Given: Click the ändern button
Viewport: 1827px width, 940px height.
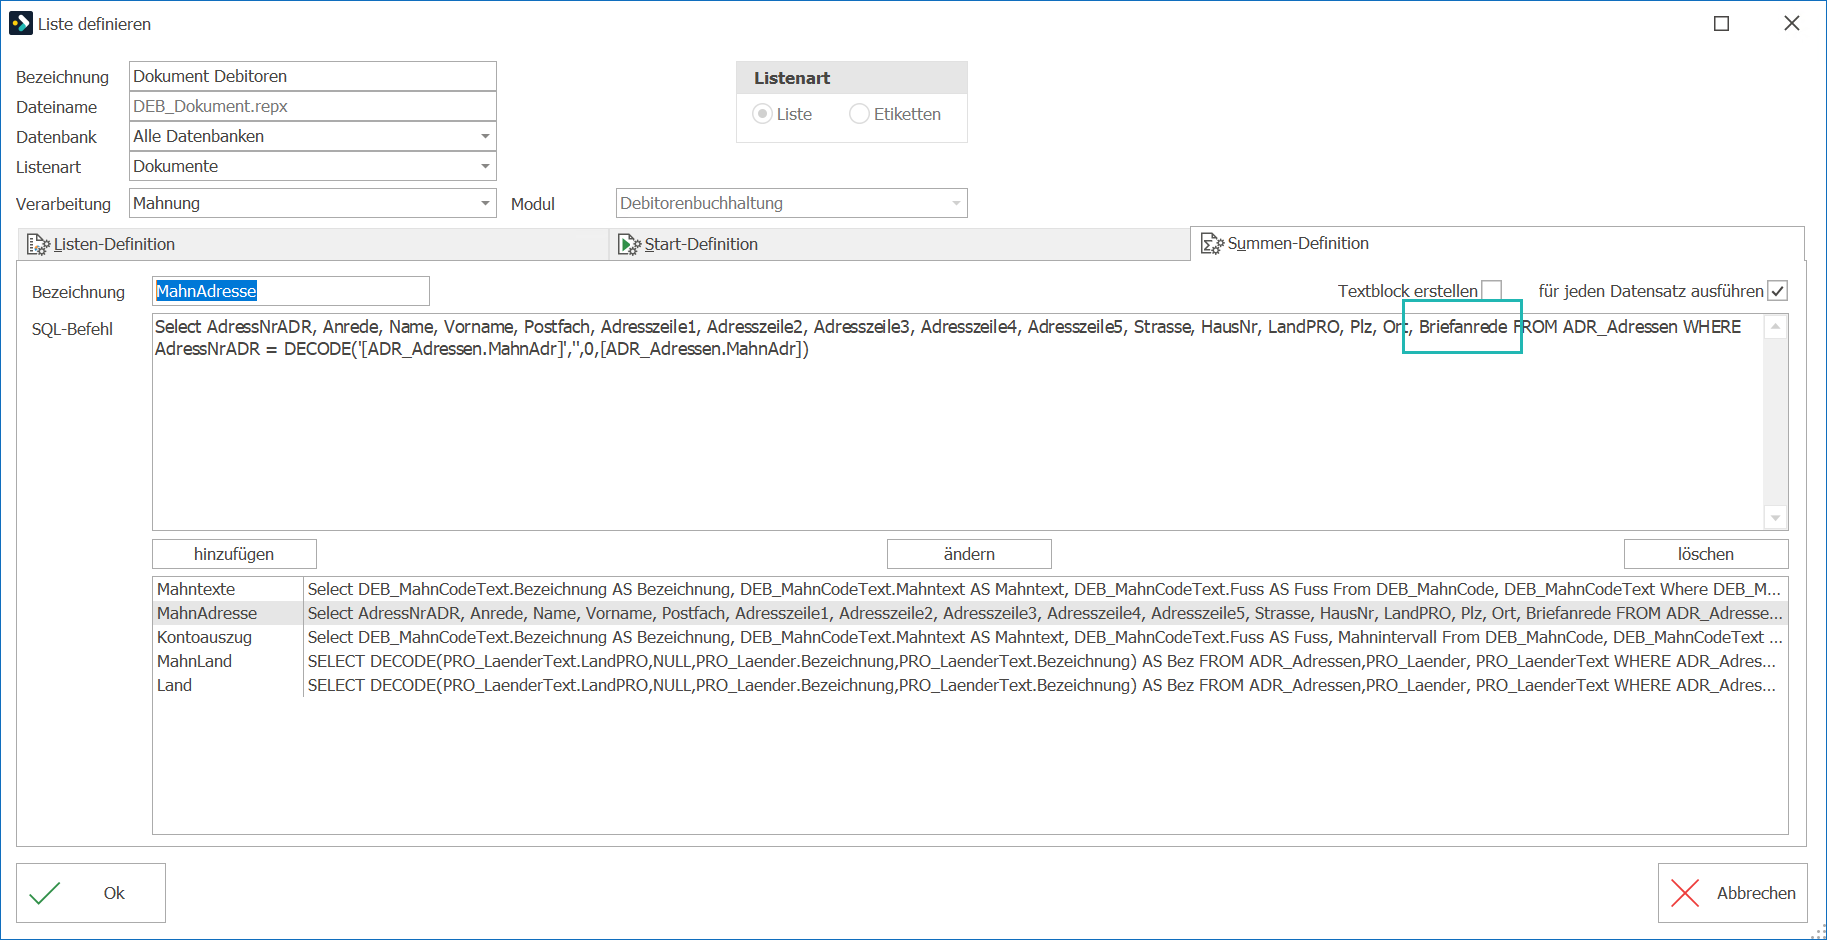Looking at the screenshot, I should click(x=969, y=554).
